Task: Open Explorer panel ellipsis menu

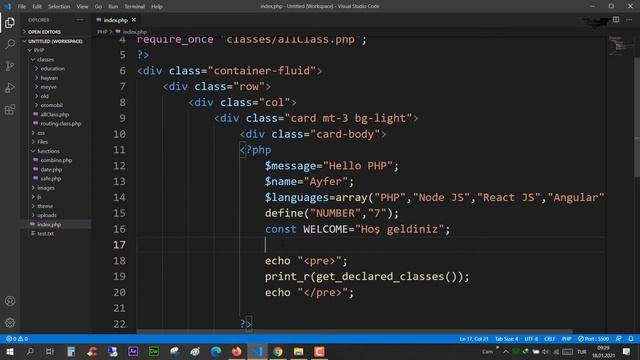Action: point(80,20)
